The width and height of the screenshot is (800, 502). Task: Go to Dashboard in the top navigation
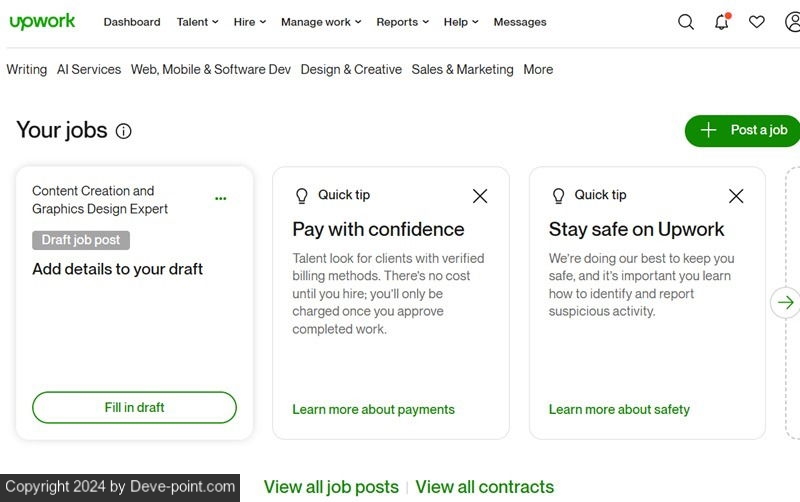[132, 22]
